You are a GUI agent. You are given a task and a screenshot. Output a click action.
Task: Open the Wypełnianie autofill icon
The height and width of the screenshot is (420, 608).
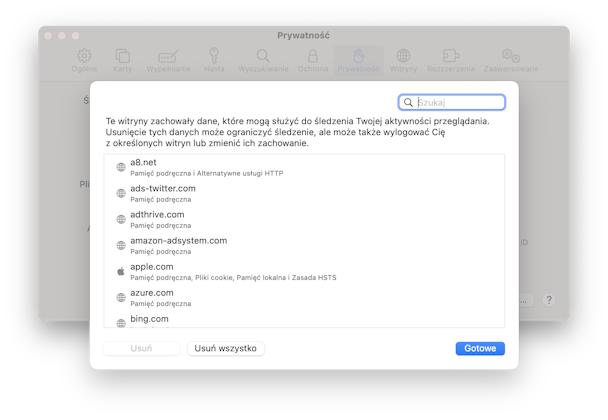coord(168,56)
